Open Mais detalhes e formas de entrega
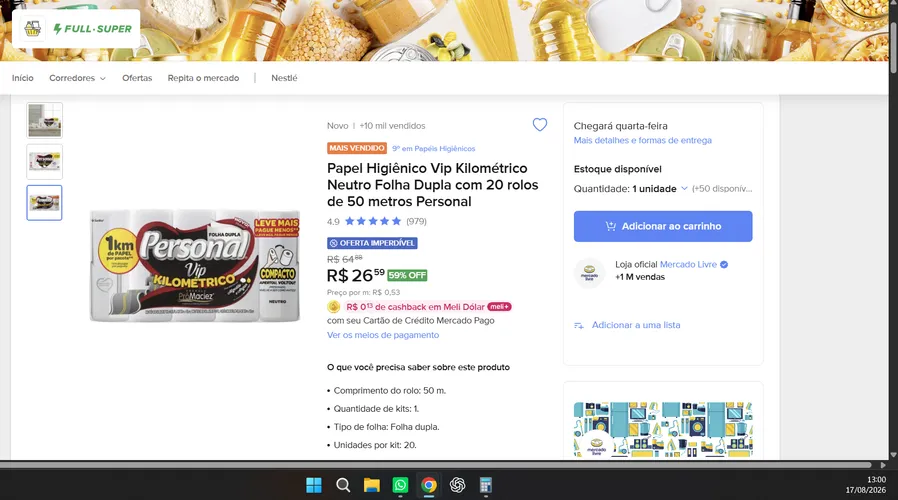This screenshot has height=500, width=898. [643, 140]
